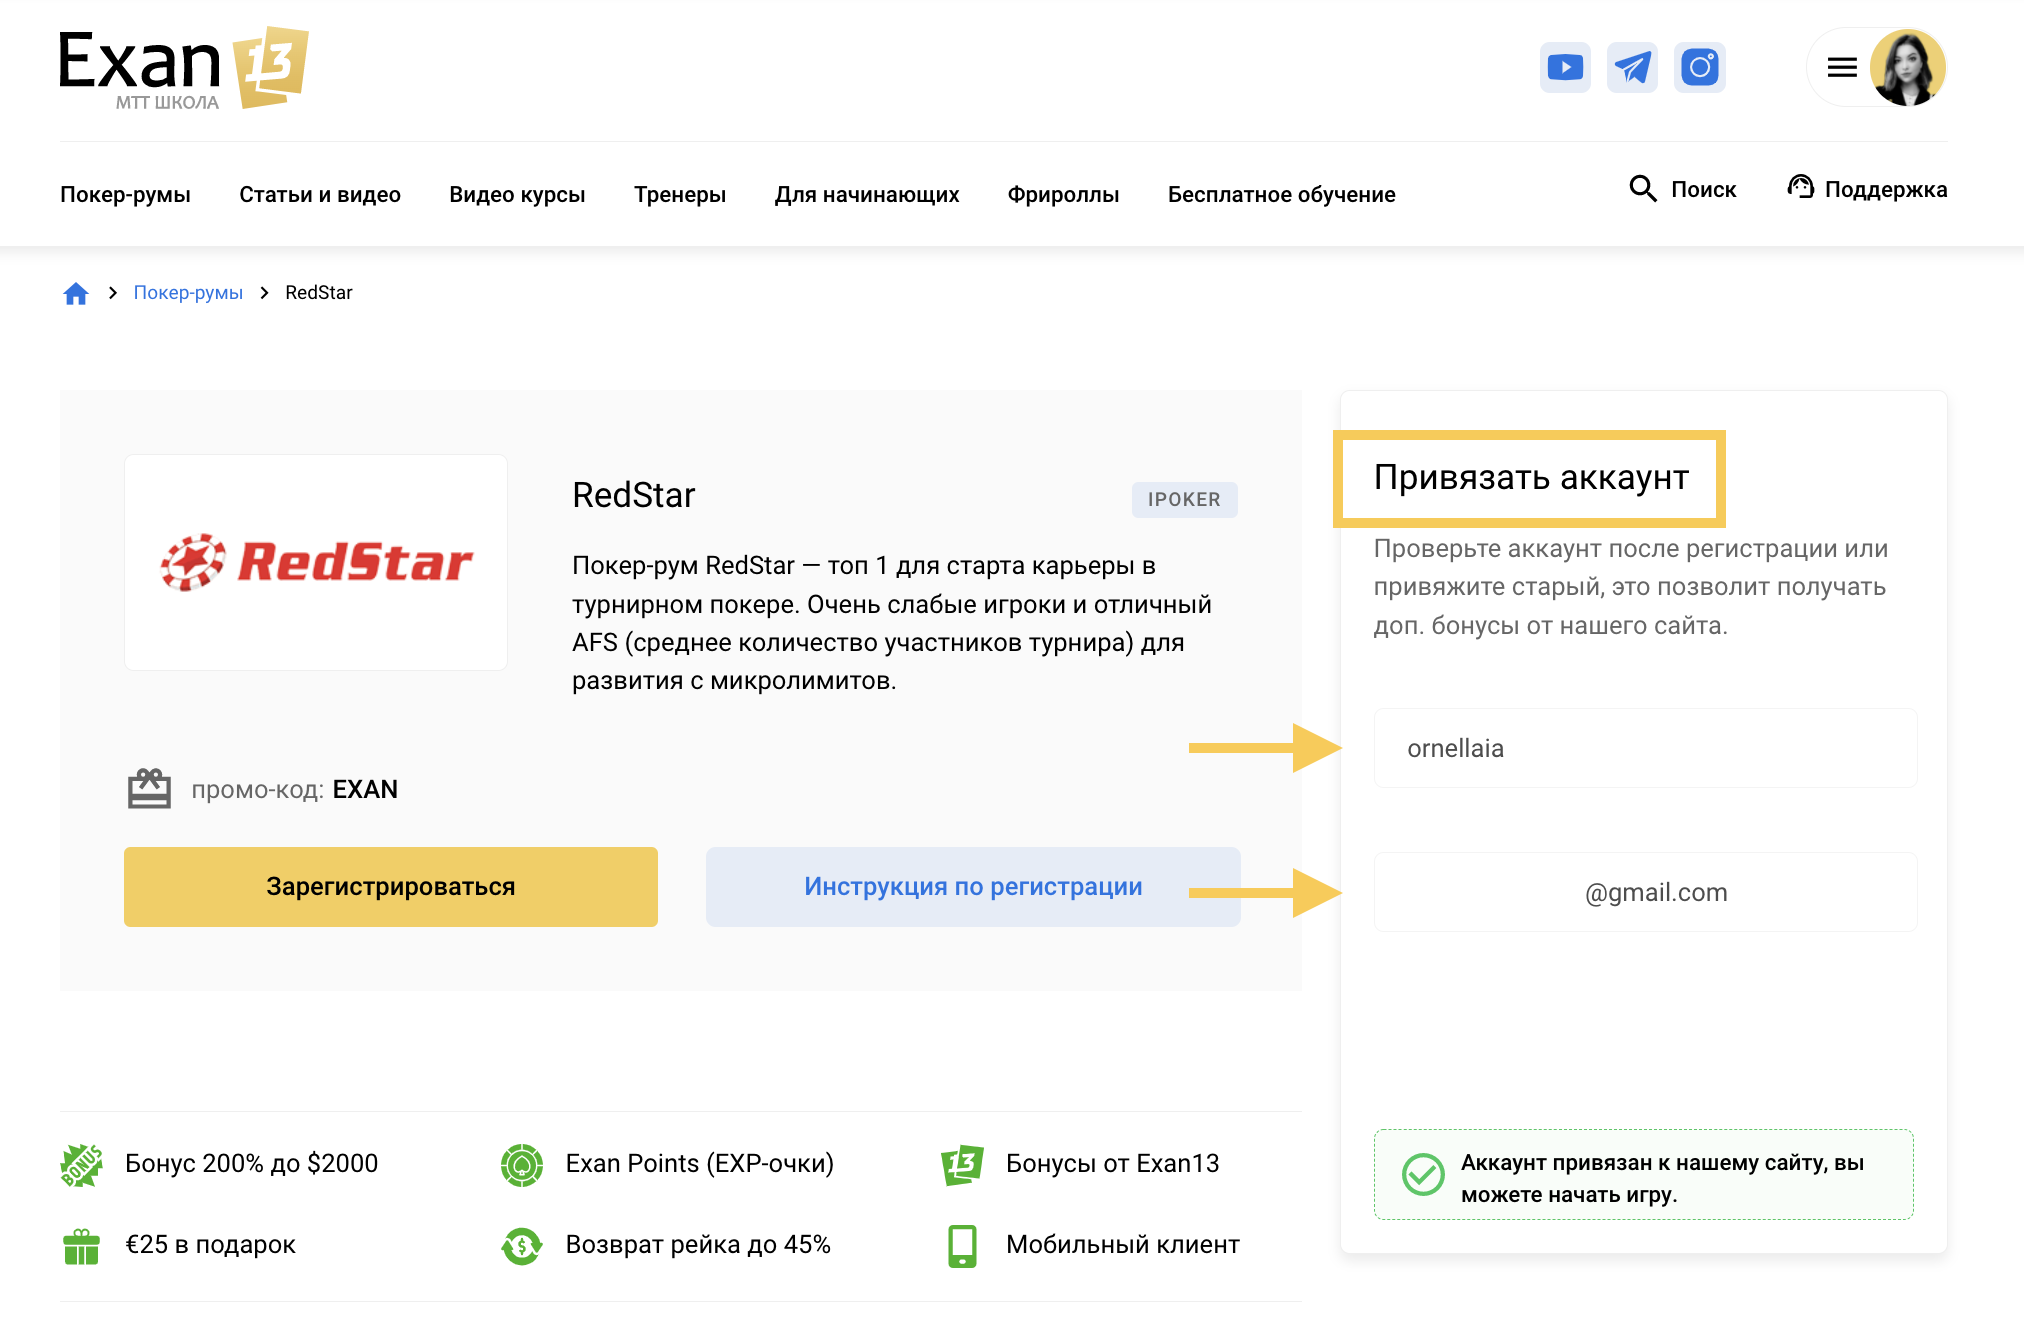Open the Тренеры menu item
This screenshot has width=2024, height=1336.
pos(680,194)
